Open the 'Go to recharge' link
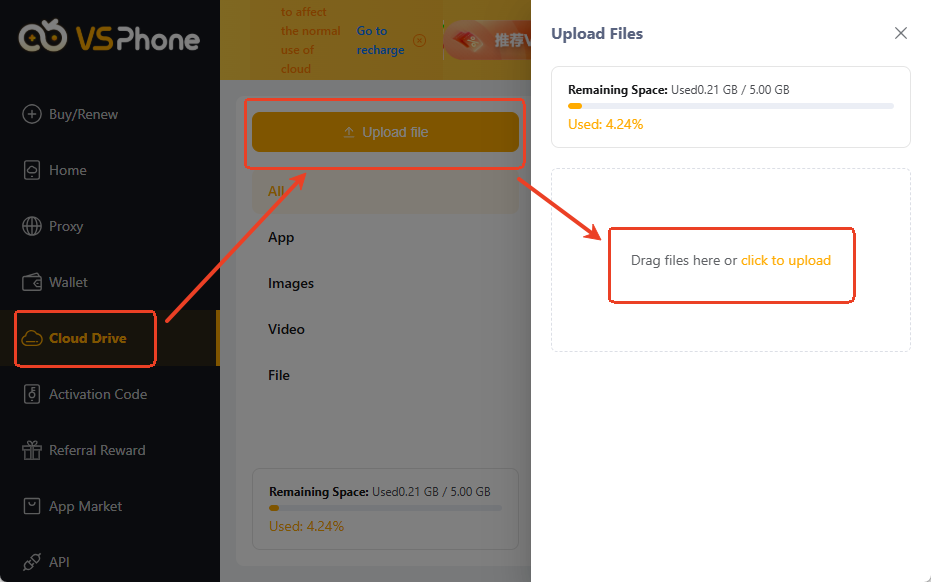 (380, 41)
